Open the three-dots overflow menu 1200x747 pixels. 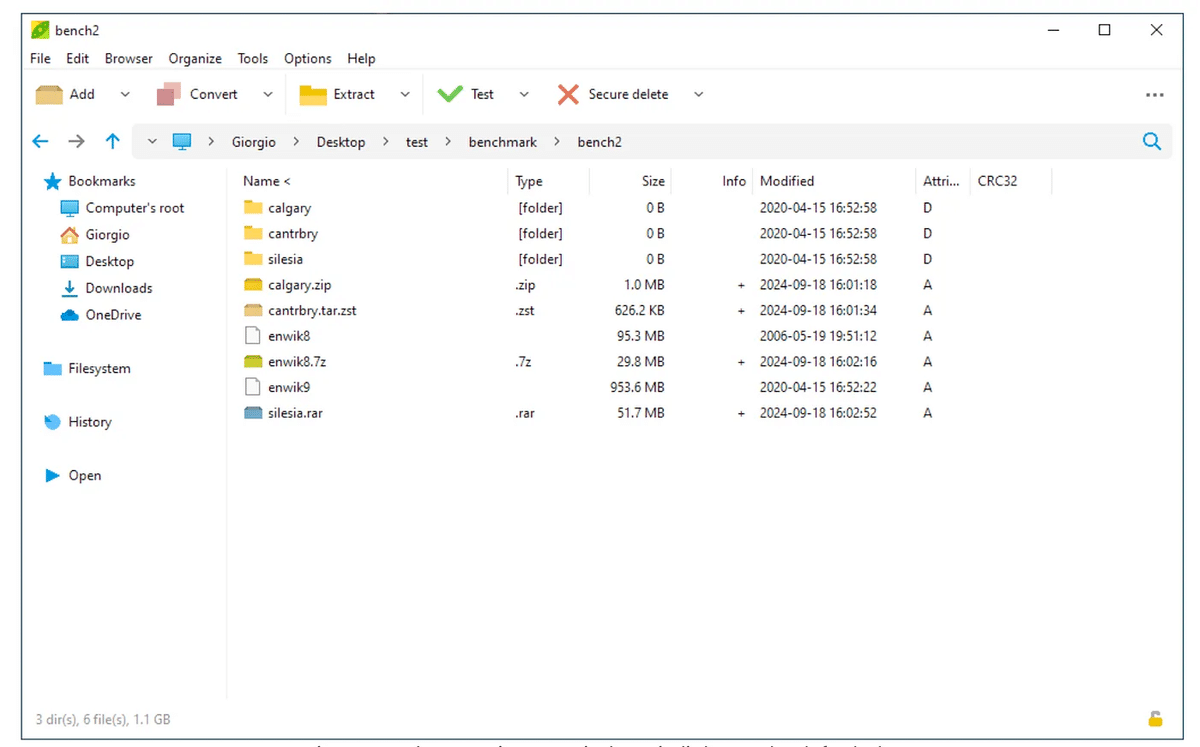[x=1154, y=95]
